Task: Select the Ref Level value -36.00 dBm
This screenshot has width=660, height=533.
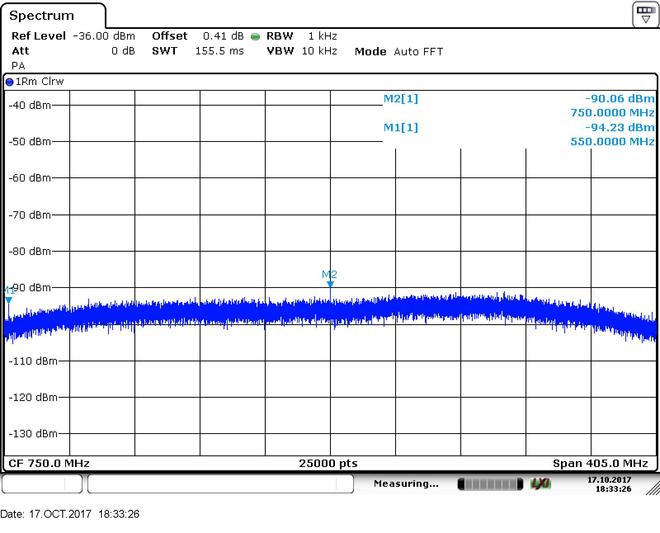Action: point(104,36)
